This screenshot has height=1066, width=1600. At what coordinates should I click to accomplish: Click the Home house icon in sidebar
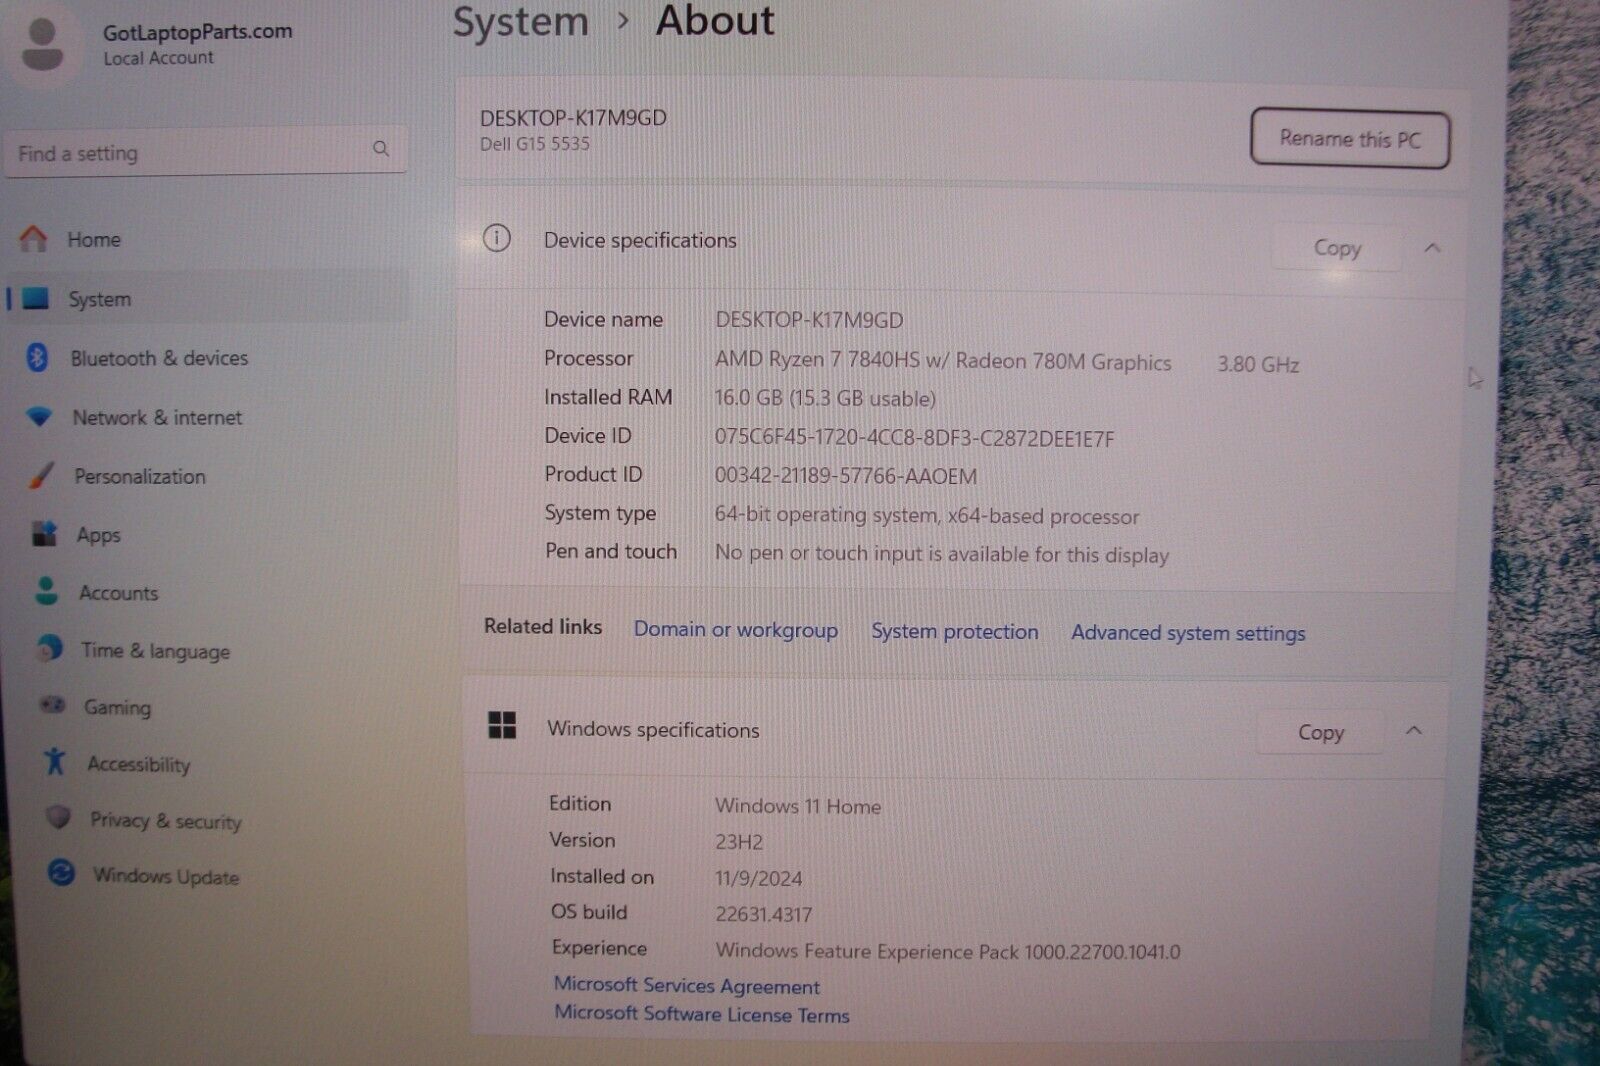[x=33, y=238]
